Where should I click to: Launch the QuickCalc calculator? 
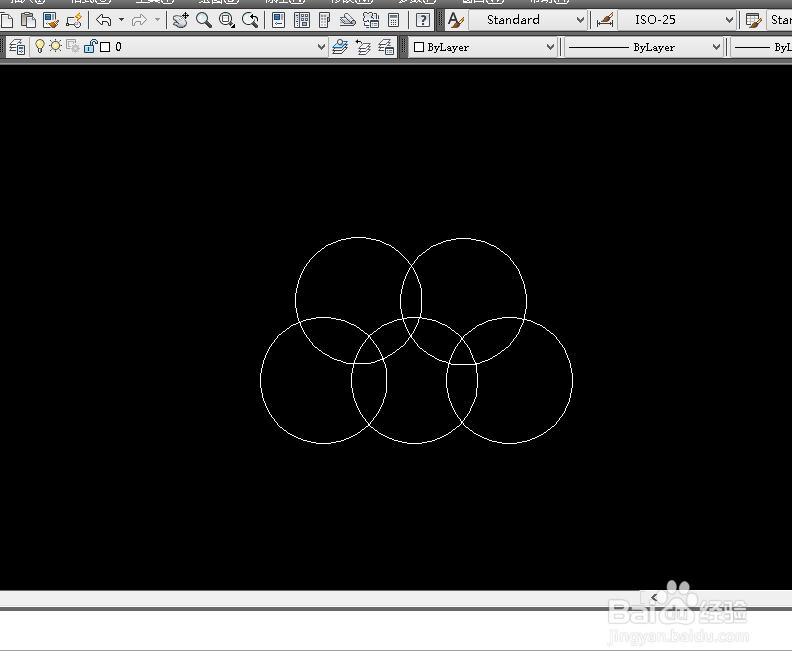(393, 20)
